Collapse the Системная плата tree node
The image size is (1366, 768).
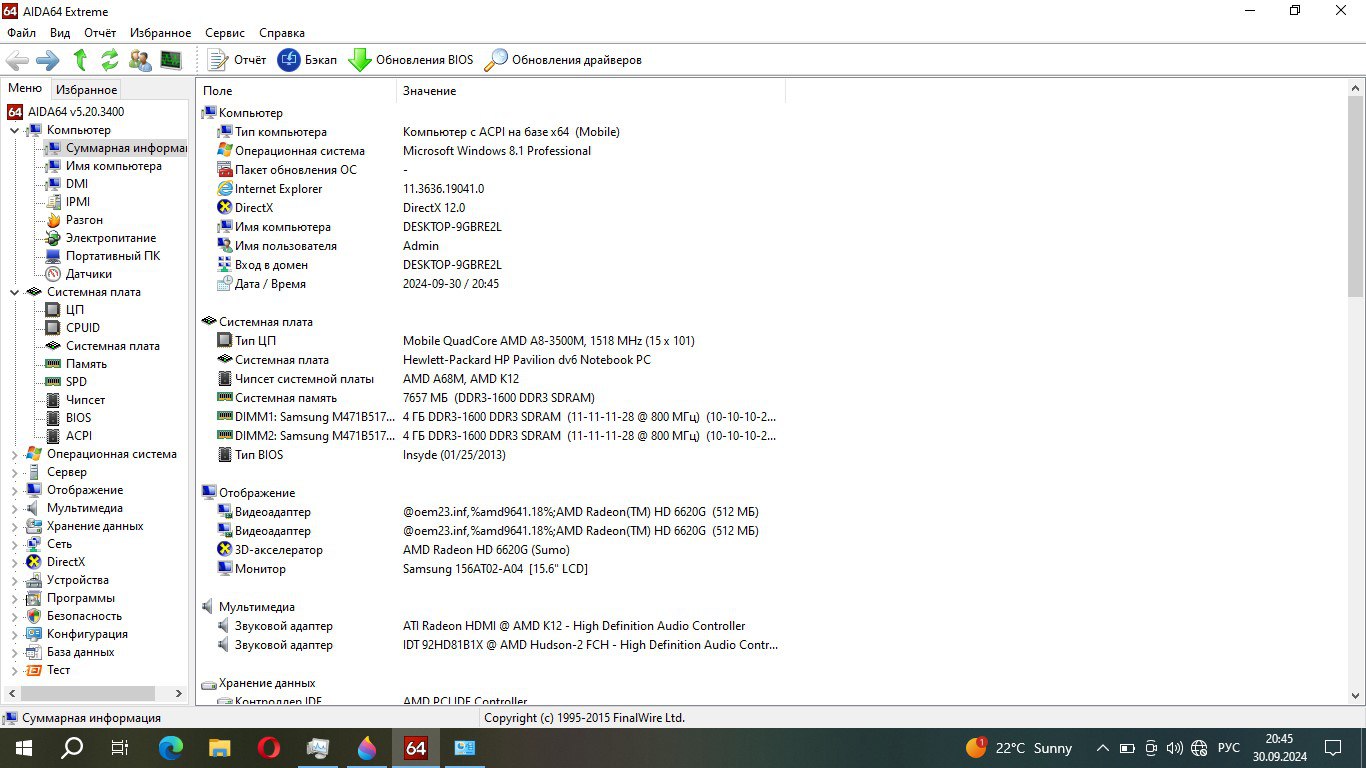pyautogui.click(x=14, y=292)
